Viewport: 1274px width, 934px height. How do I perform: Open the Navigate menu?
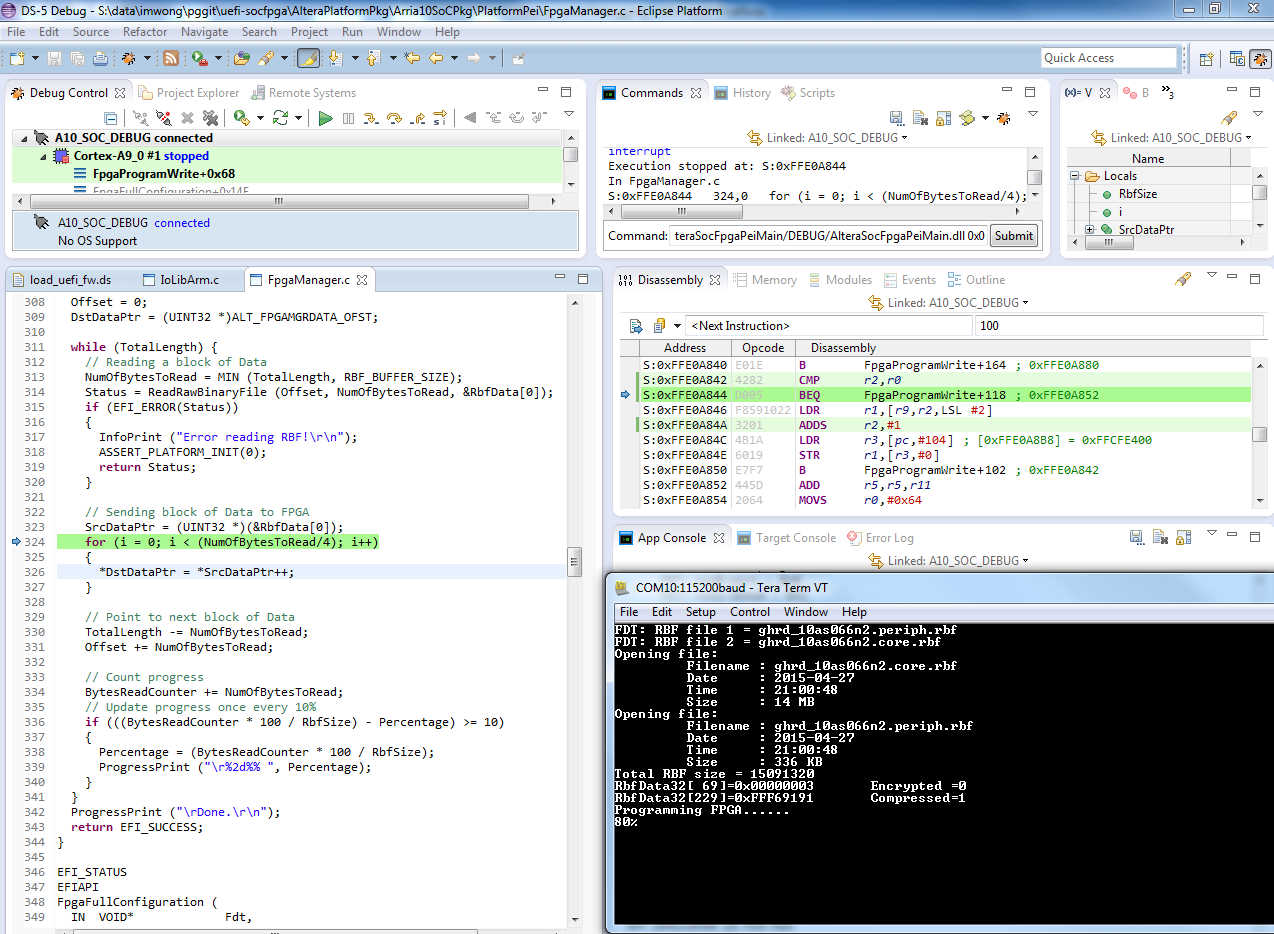coord(204,32)
